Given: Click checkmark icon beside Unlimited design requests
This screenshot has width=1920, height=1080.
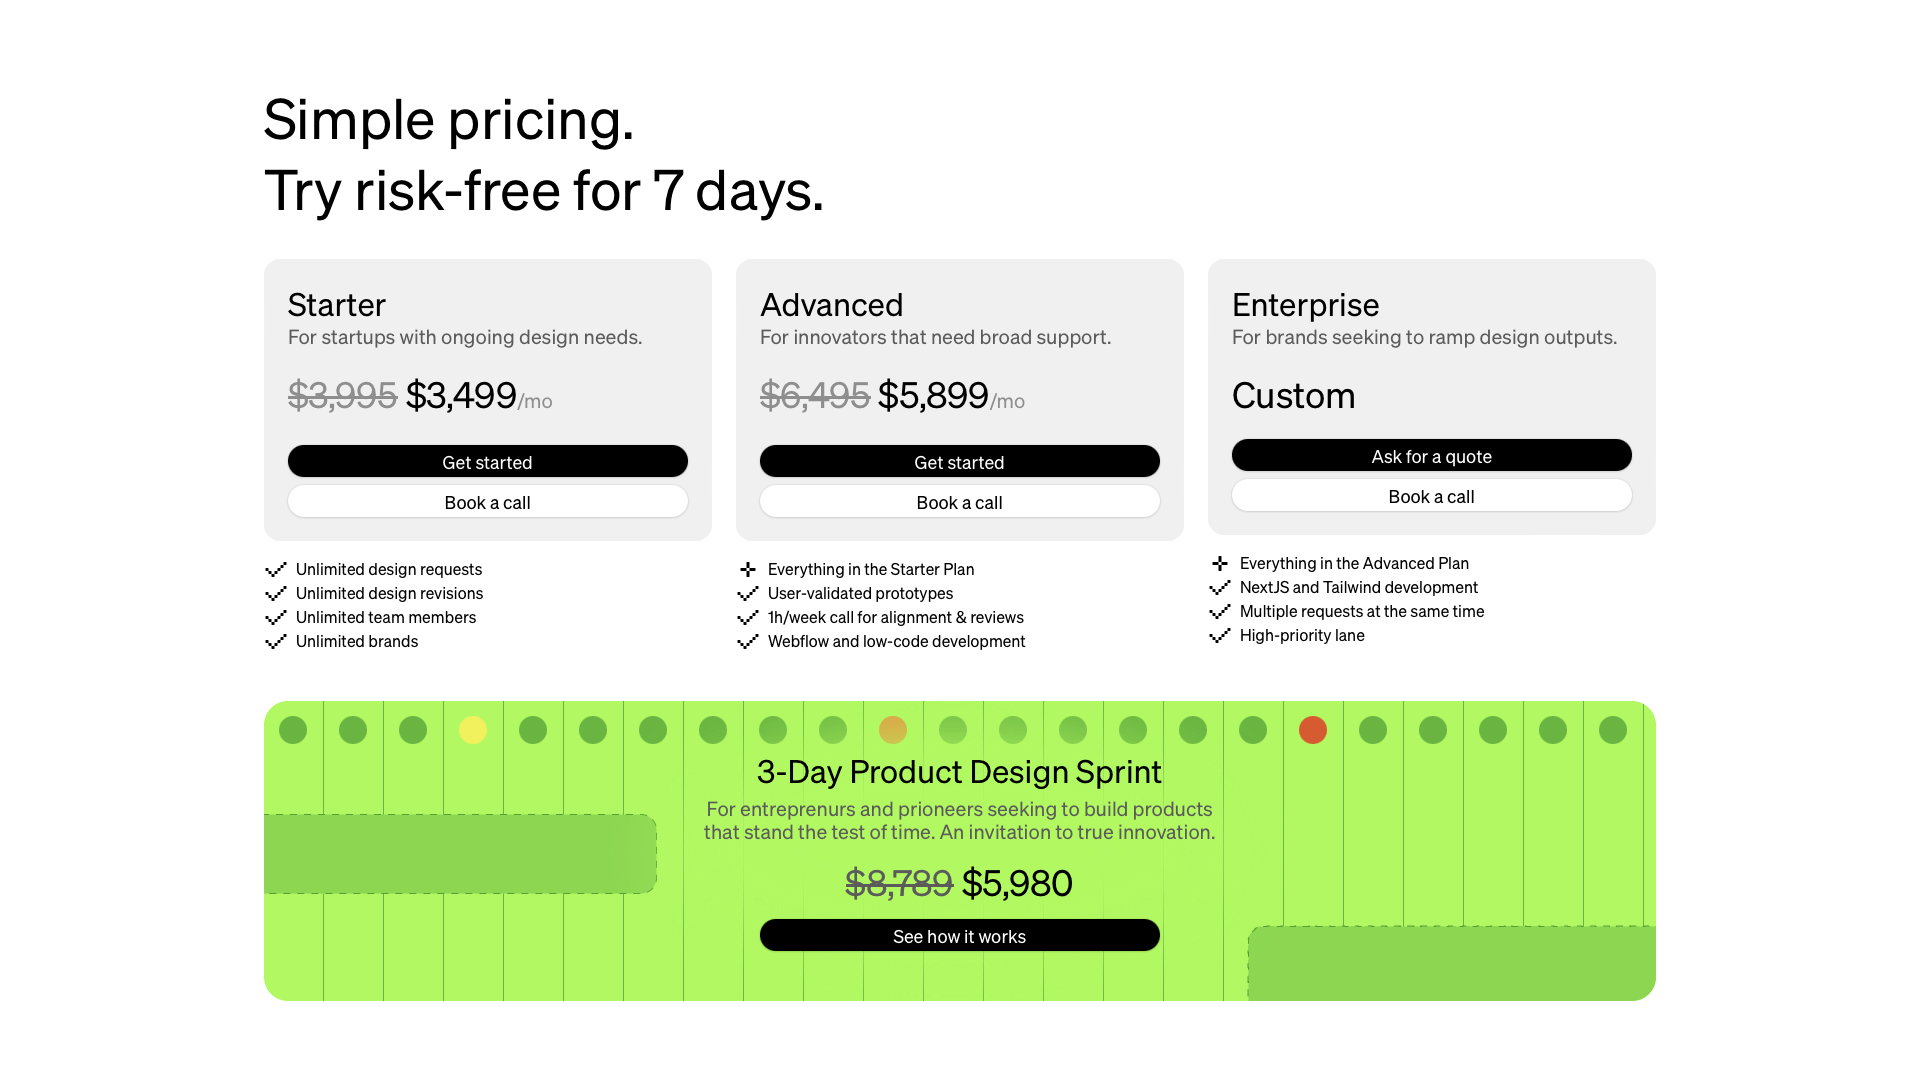Looking at the screenshot, I should (276, 569).
